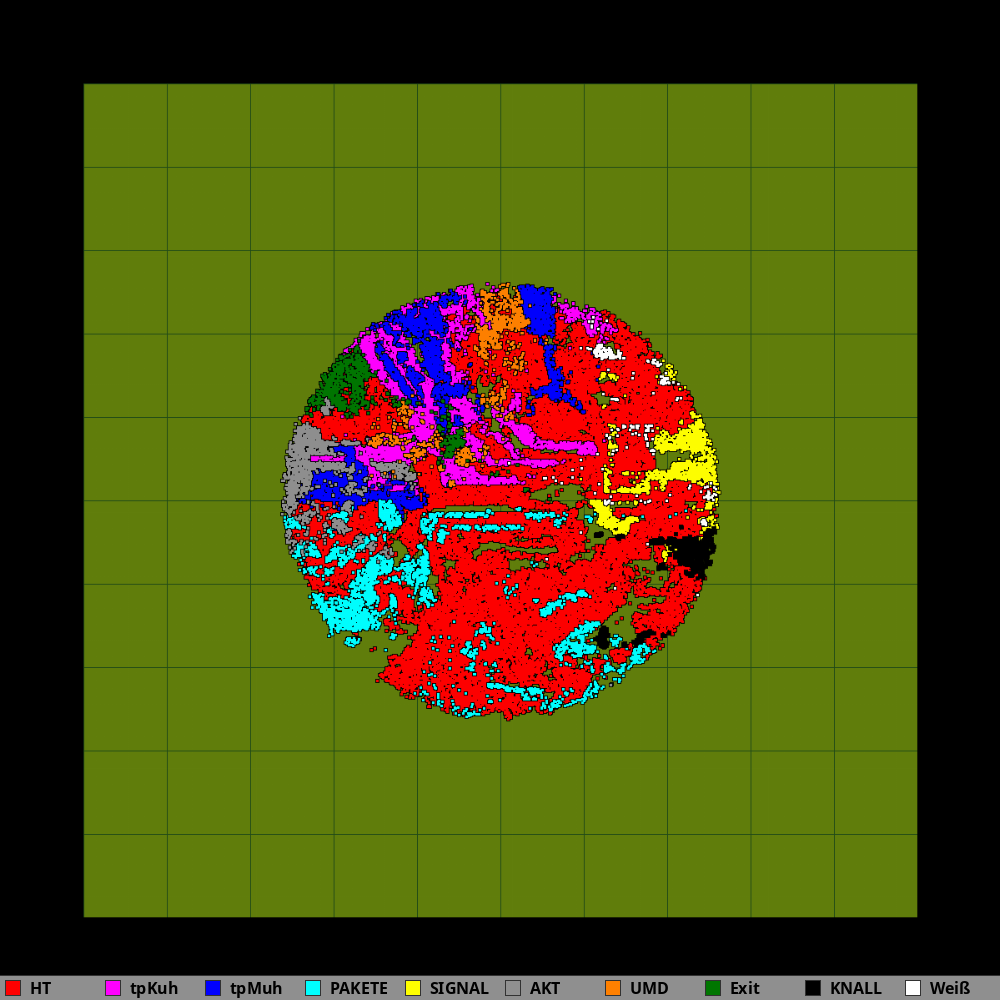Select the gray AKT legend swatch
Image resolution: width=1000 pixels, height=1000 pixels.
513,988
